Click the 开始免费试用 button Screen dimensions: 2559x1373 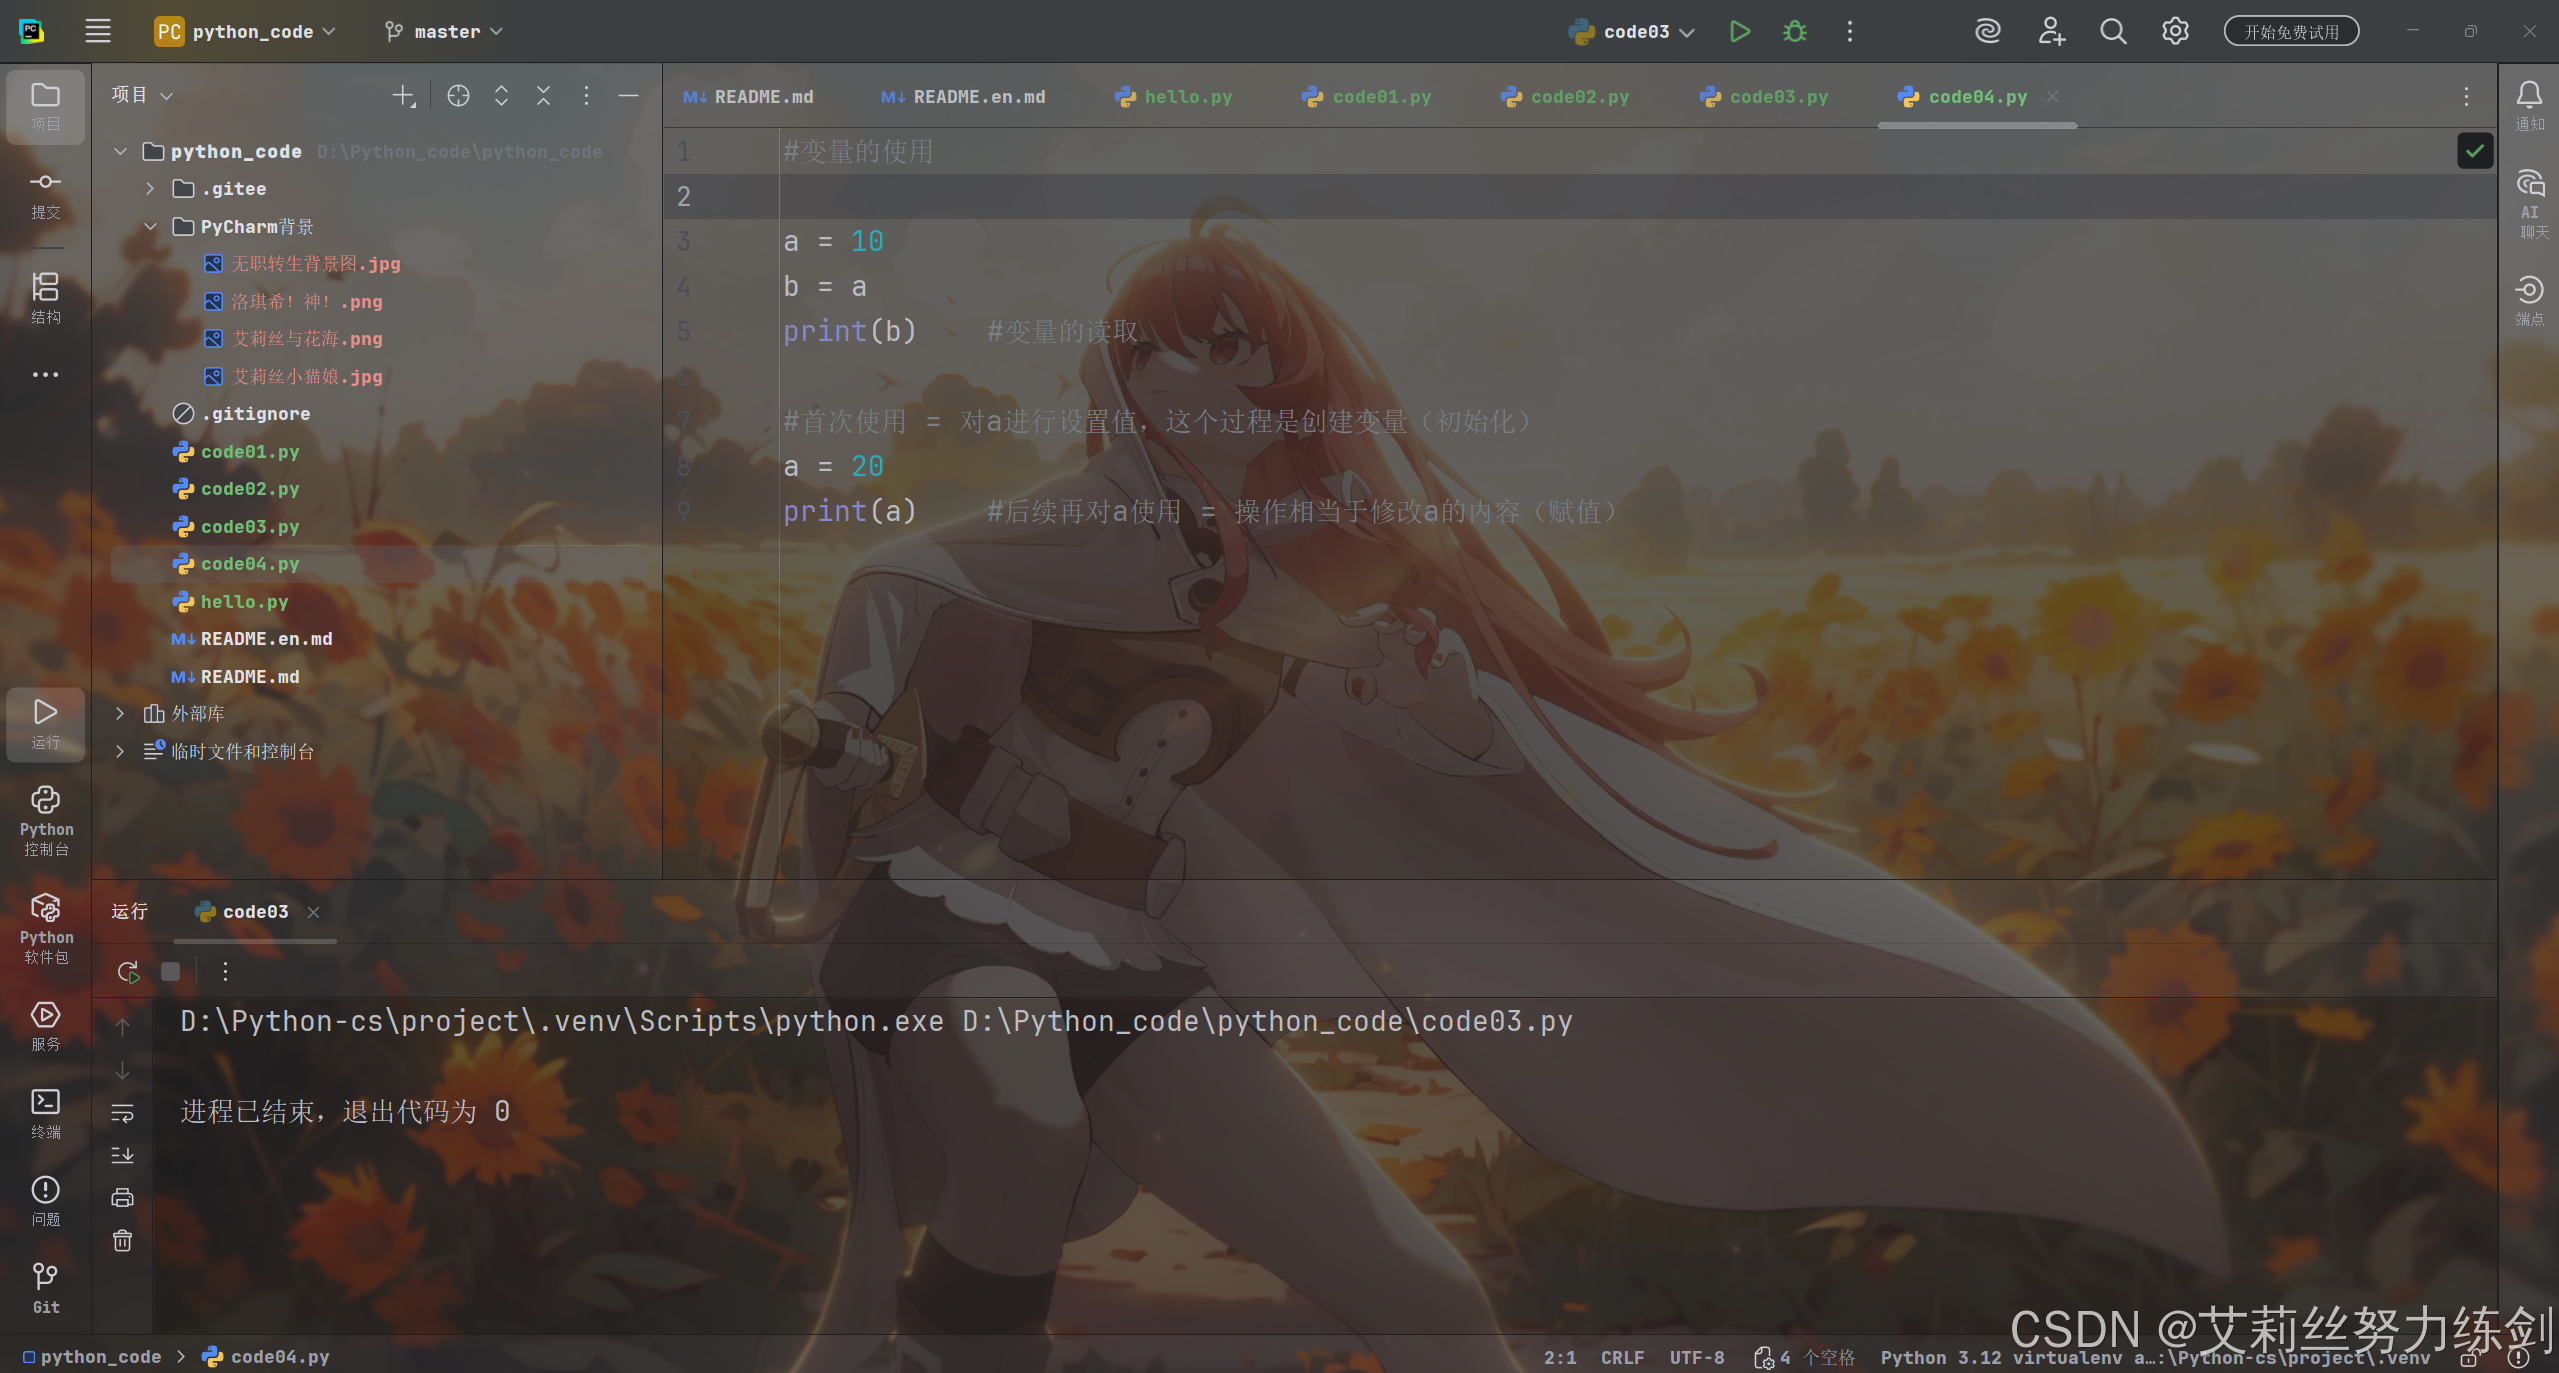[2290, 32]
